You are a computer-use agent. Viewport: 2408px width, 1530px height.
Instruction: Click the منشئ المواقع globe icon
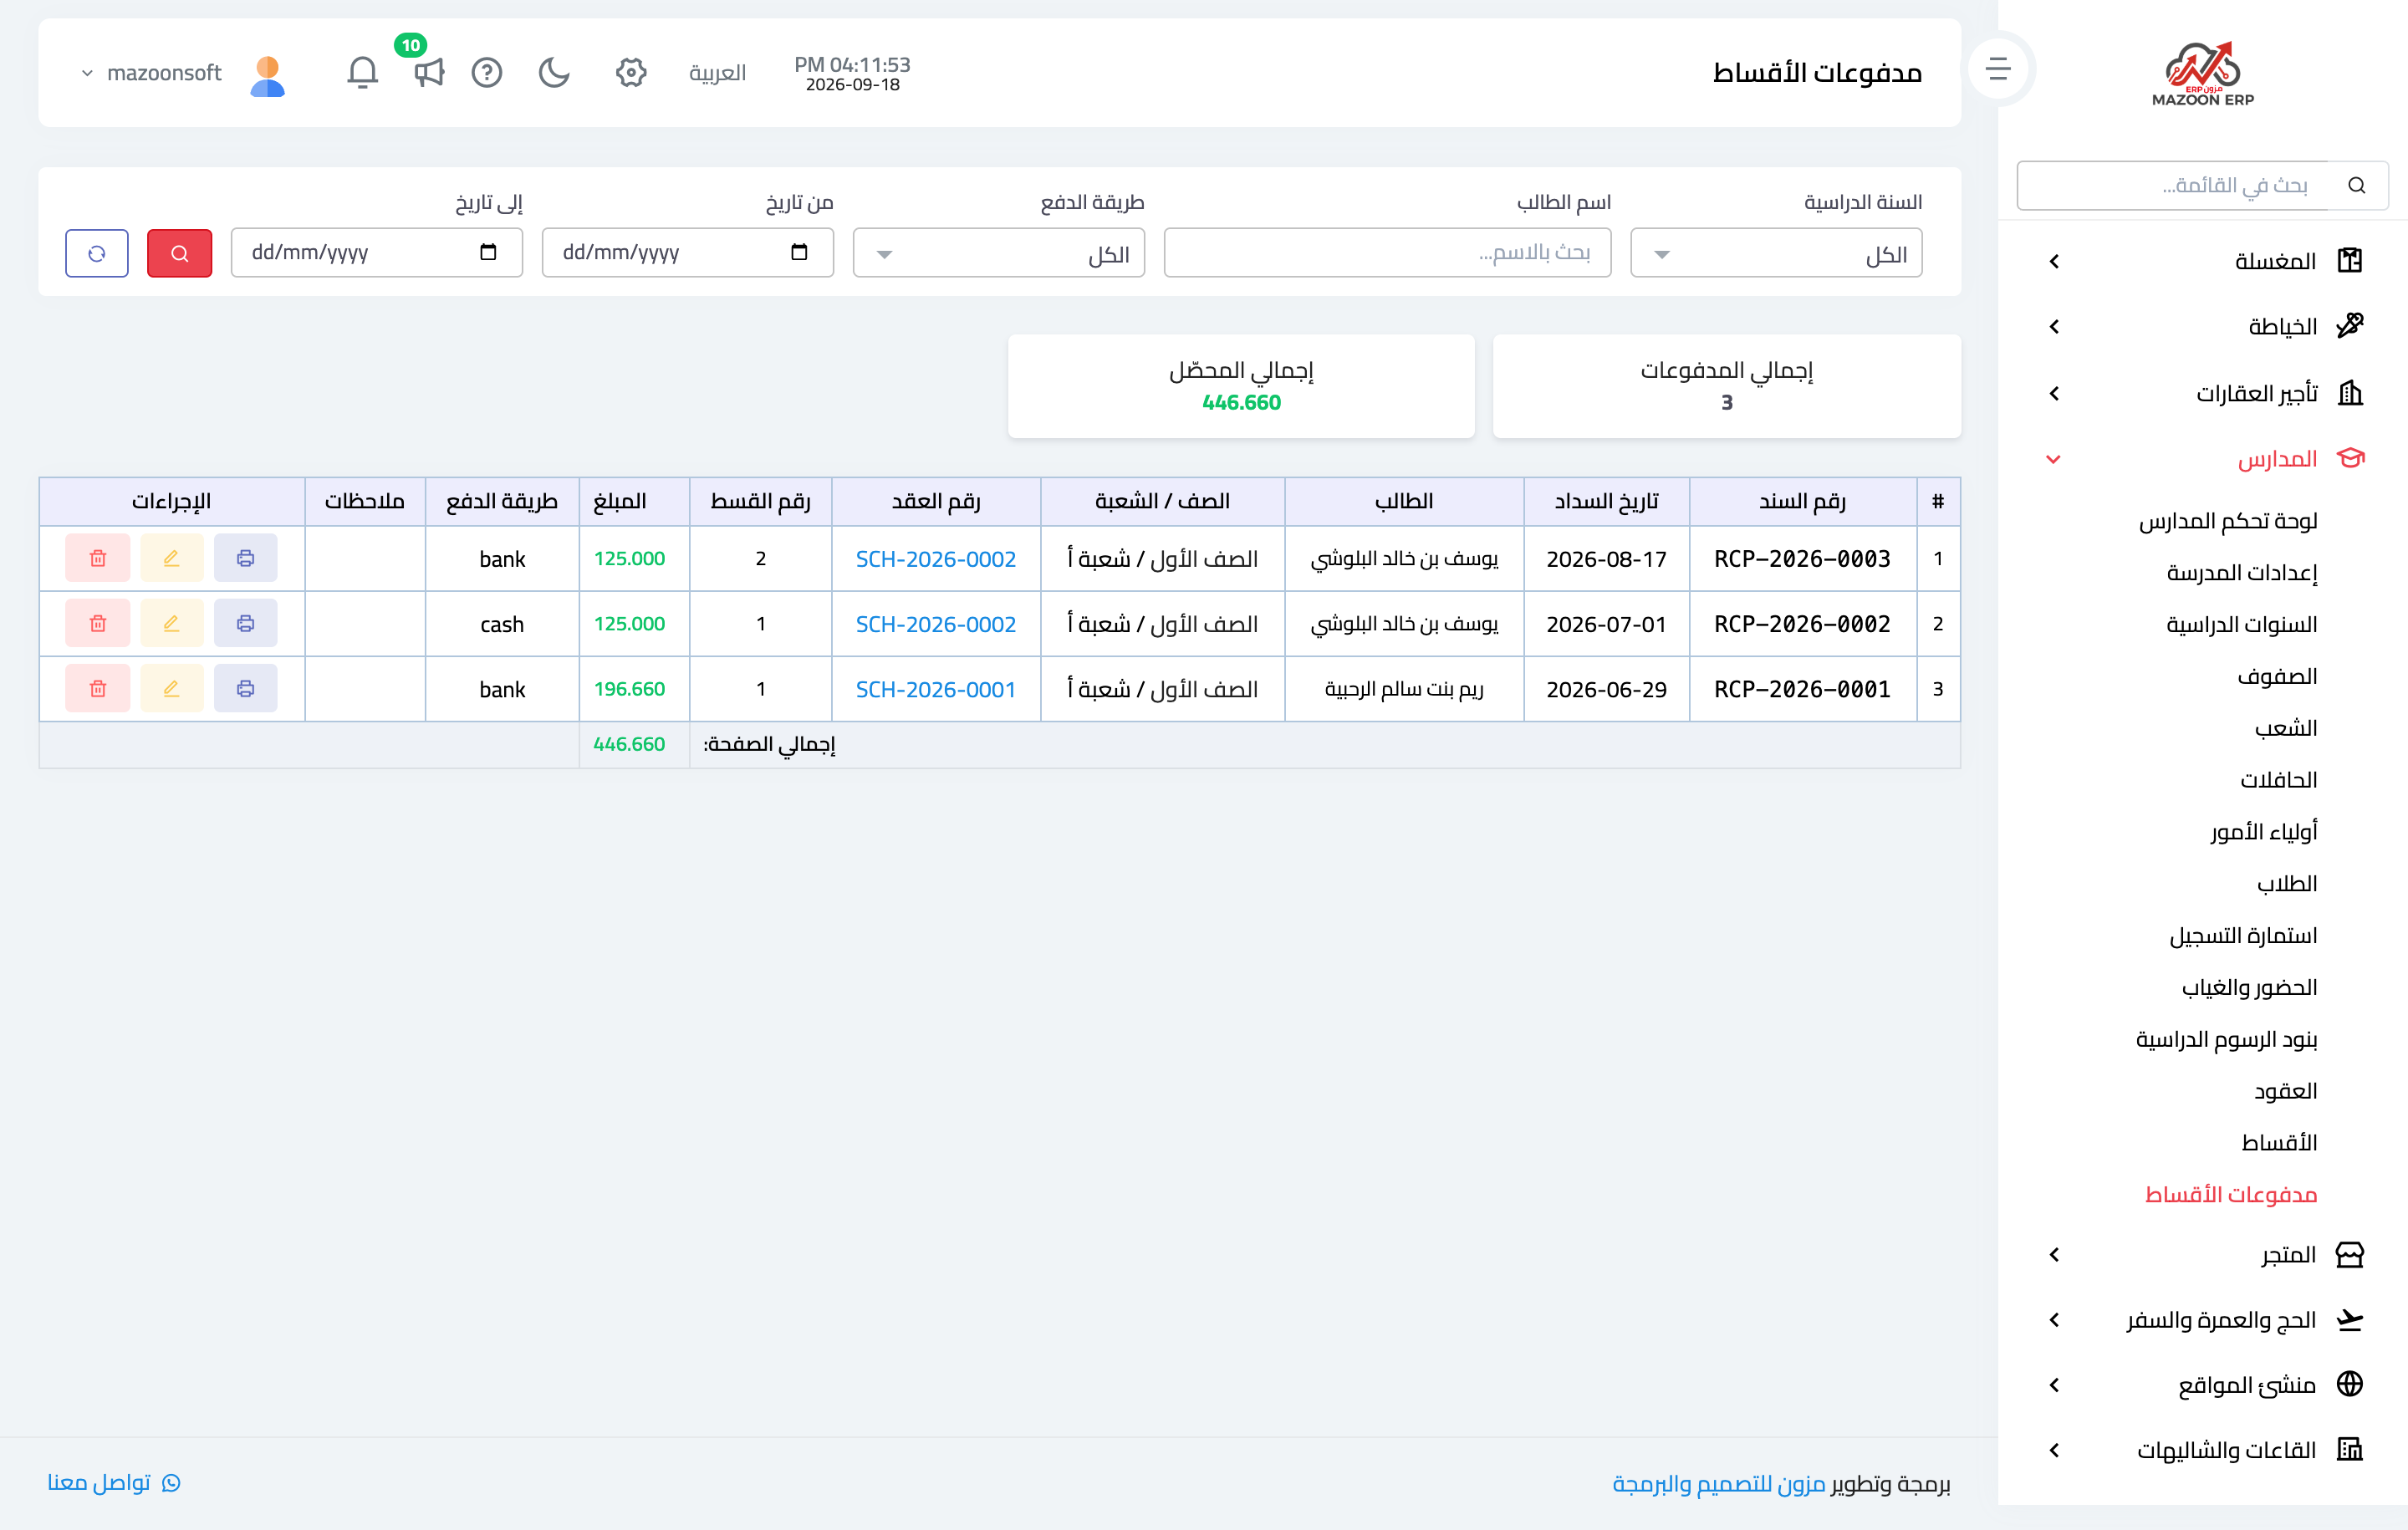(2350, 1384)
